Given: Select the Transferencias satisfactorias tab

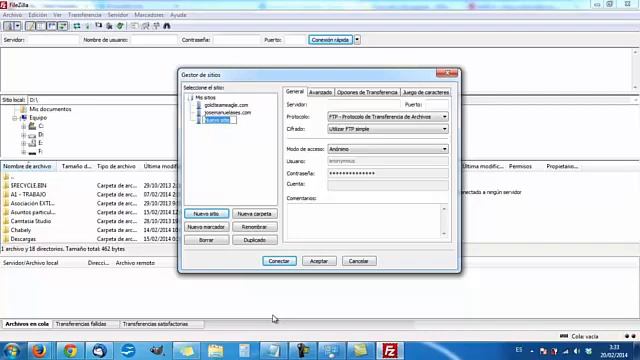Looking at the screenshot, I should [156, 324].
